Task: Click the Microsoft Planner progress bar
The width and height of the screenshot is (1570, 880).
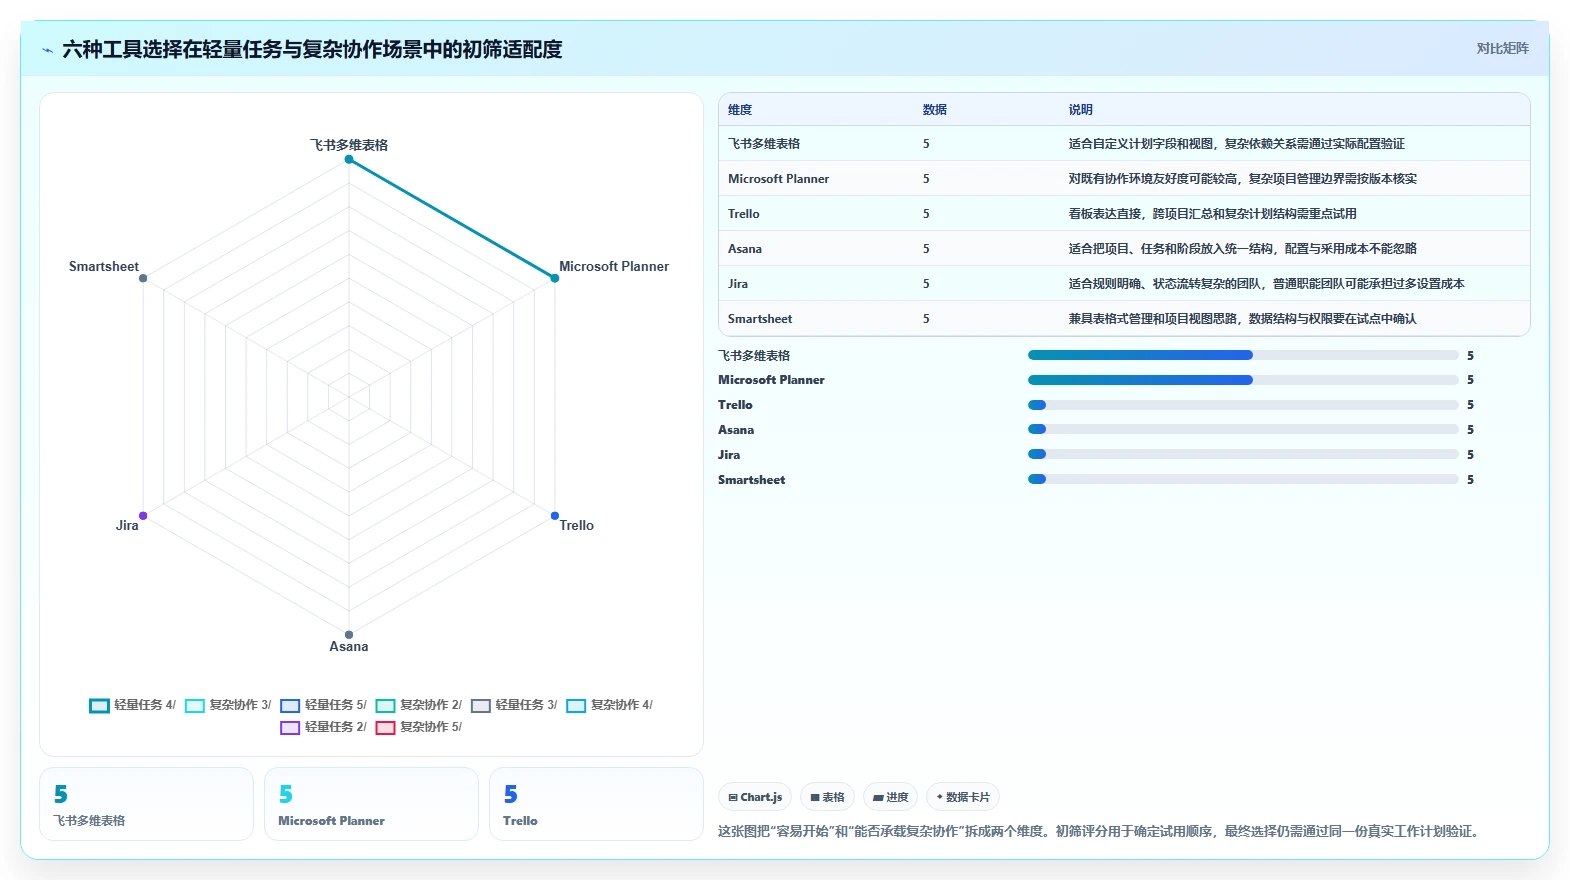Action: coord(1243,380)
